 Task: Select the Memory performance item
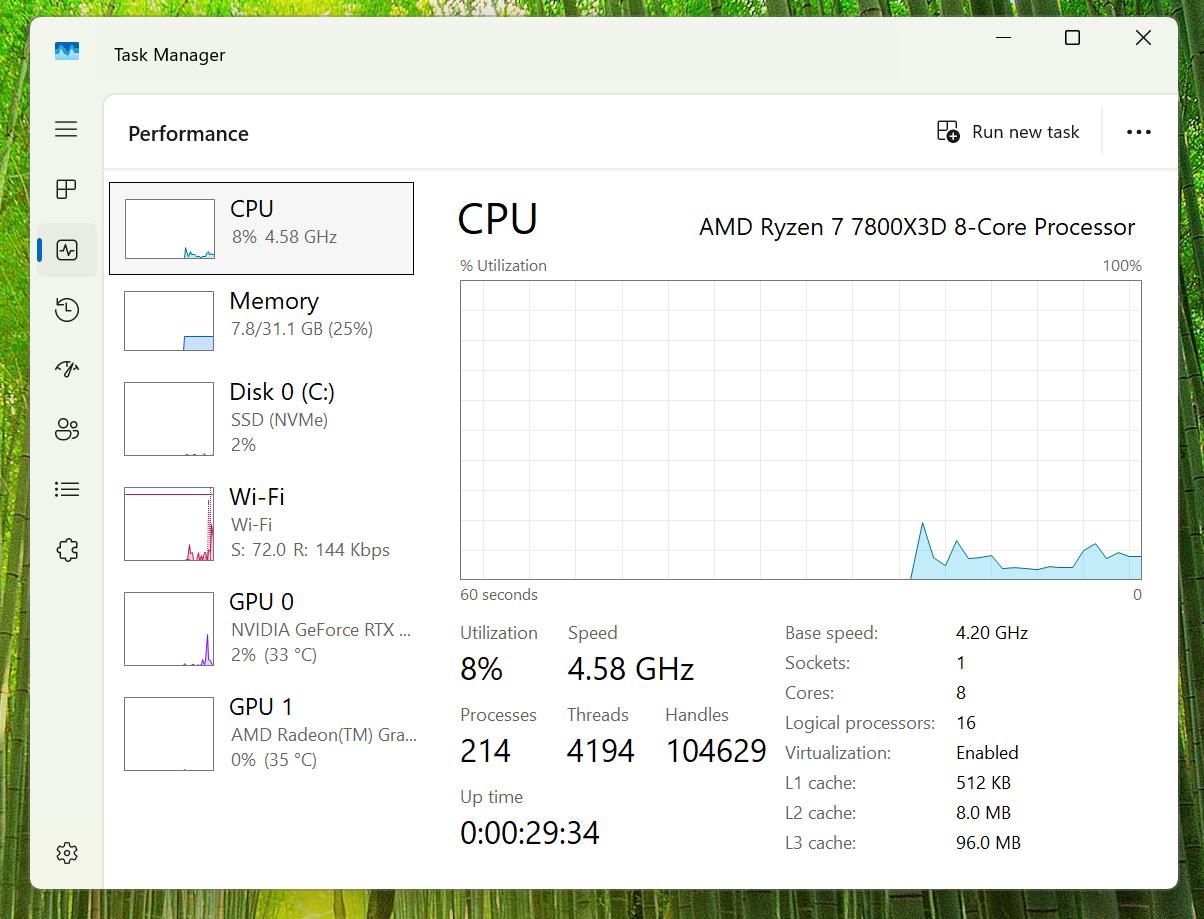(x=261, y=320)
